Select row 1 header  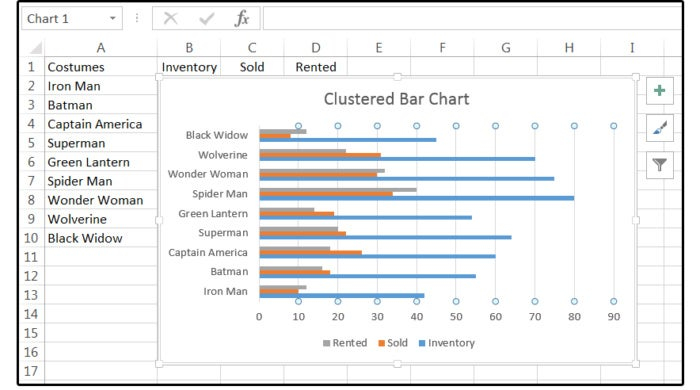click(31, 67)
